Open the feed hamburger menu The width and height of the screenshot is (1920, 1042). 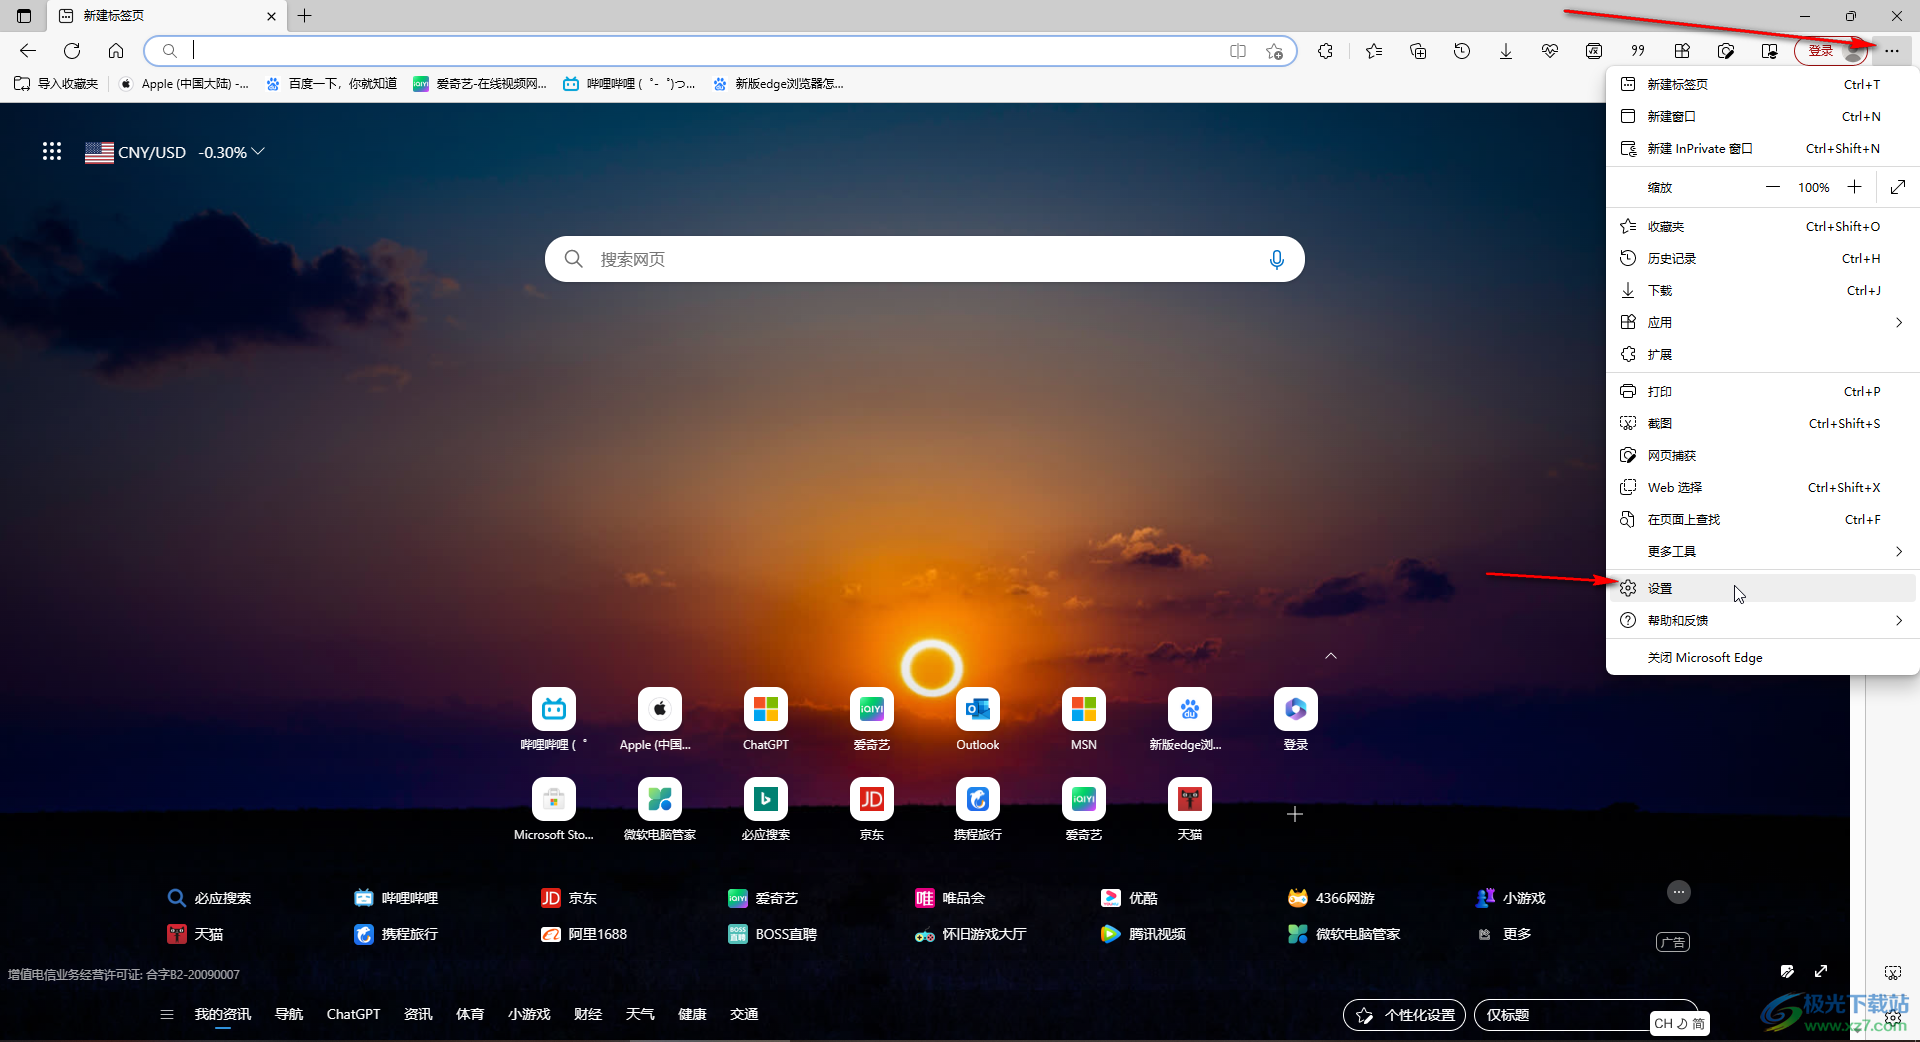[x=166, y=1014]
